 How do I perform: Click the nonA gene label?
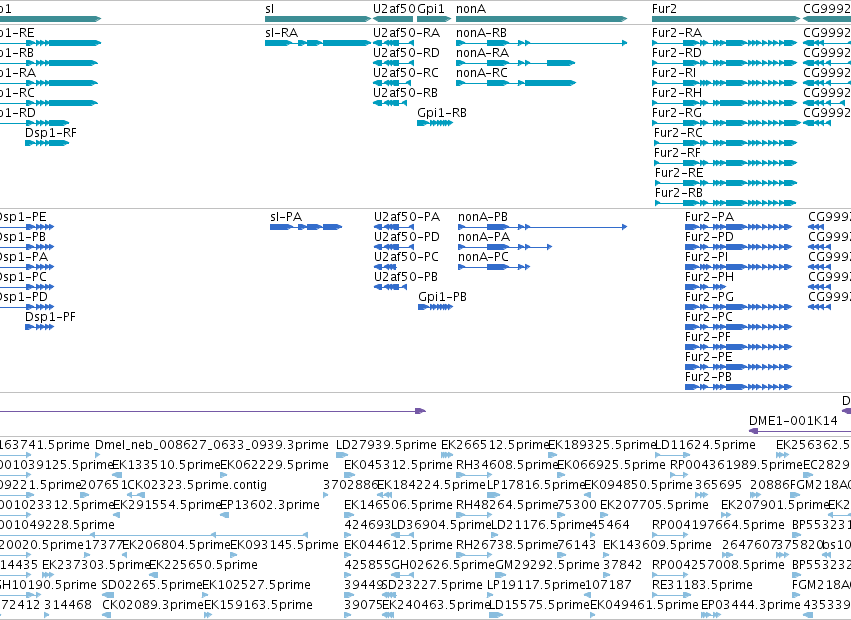coord(471,9)
